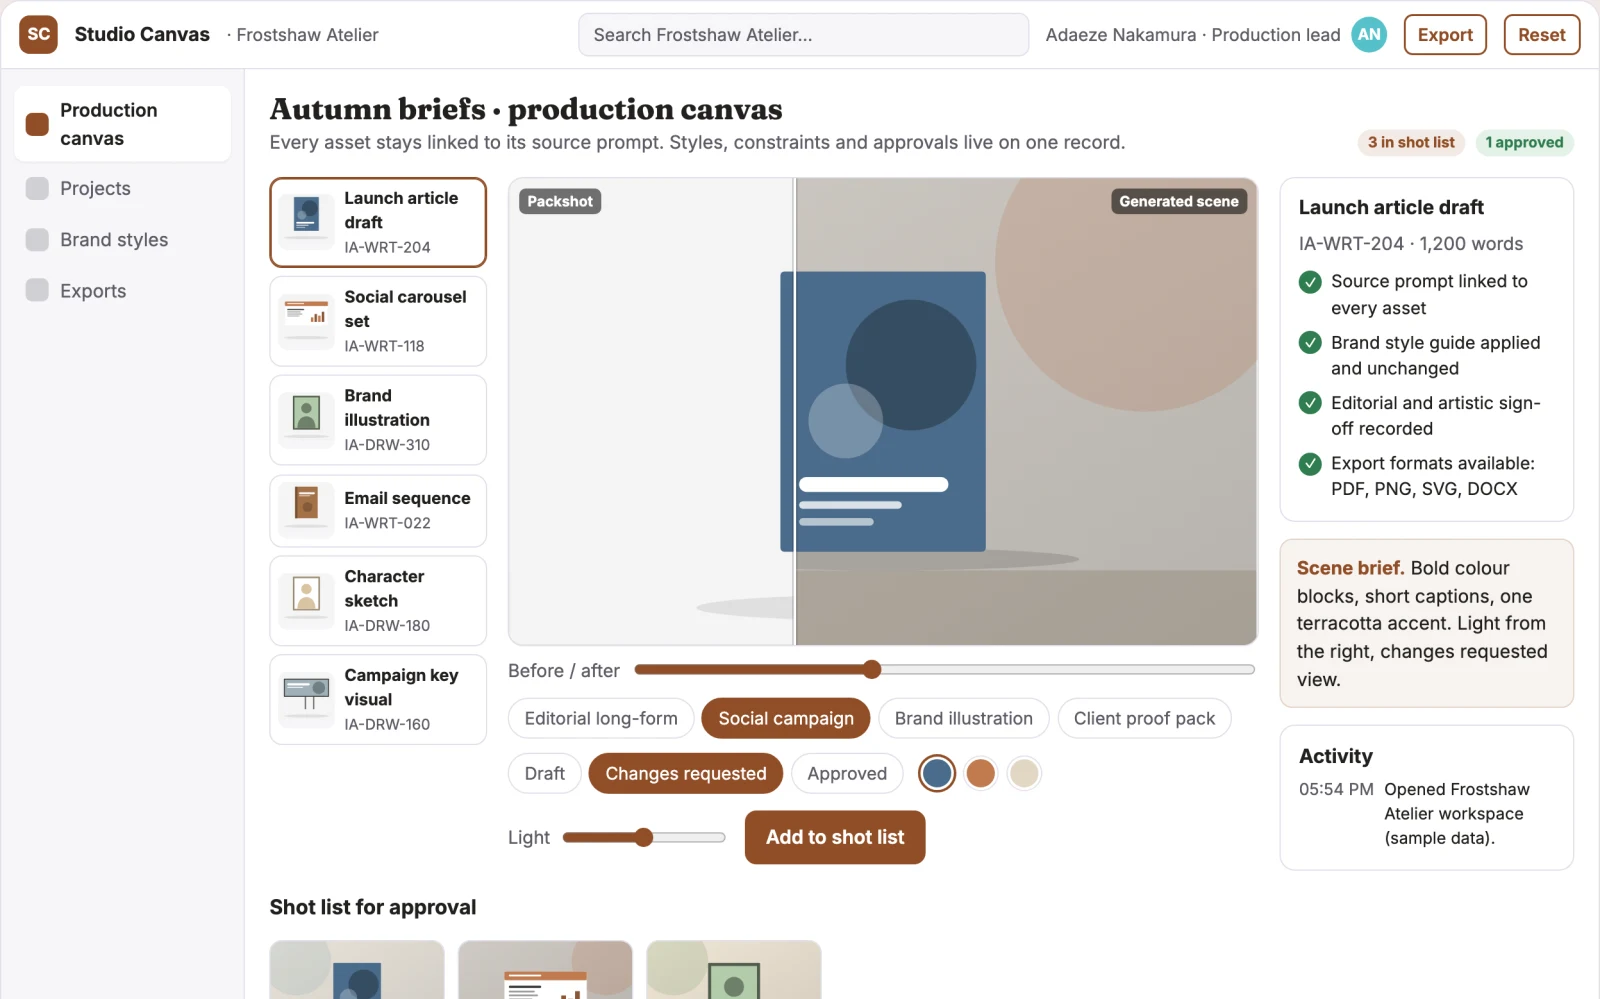Set status to Approved
1600x999 pixels.
tap(847, 773)
